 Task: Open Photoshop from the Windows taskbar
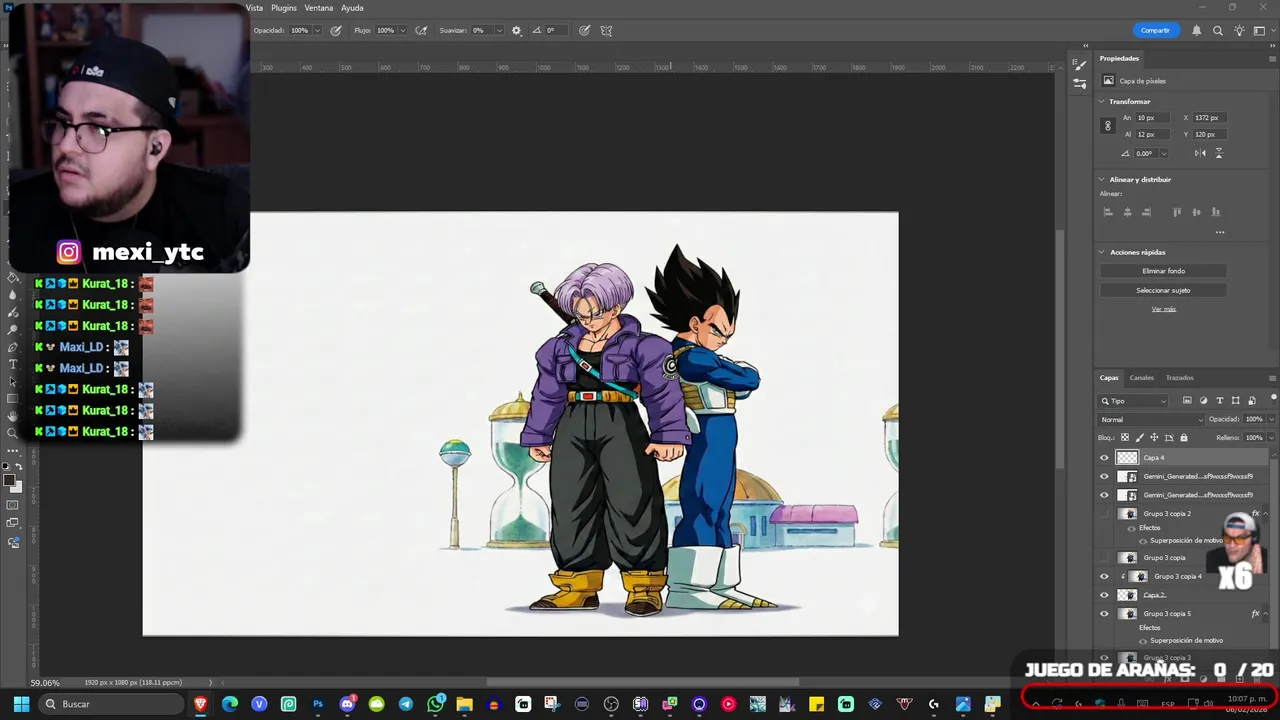[x=318, y=704]
